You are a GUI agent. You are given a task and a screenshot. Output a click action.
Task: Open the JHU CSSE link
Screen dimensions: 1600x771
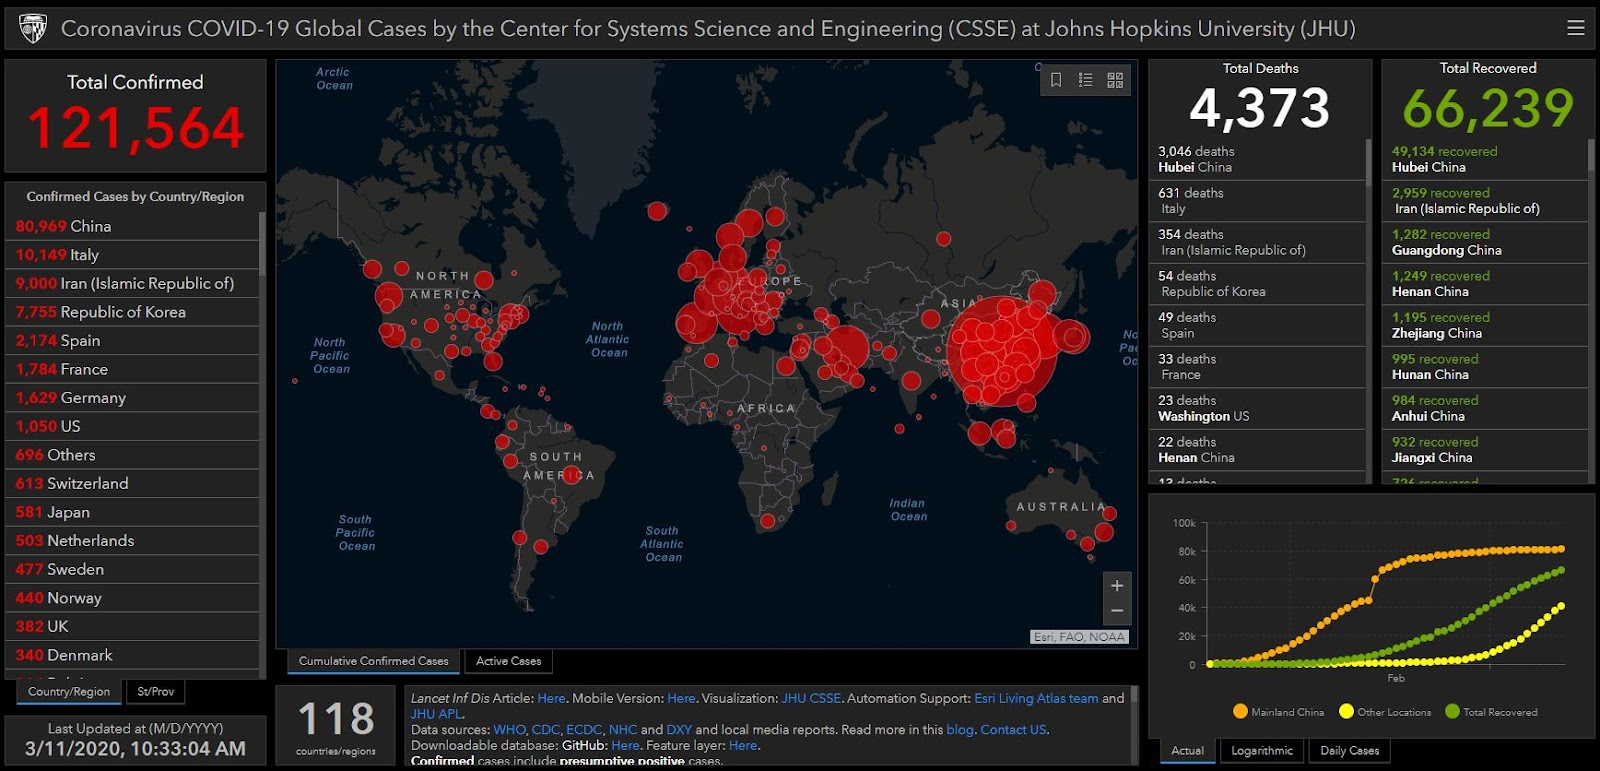coord(811,698)
